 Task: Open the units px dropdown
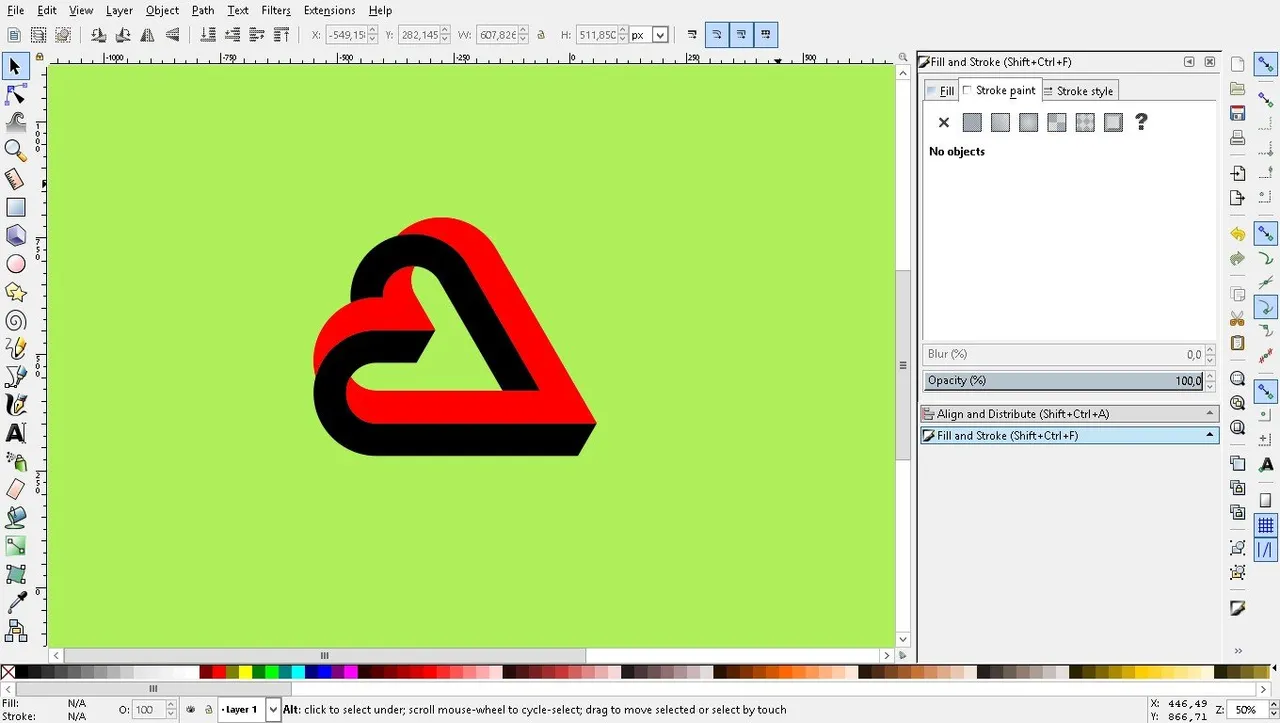pos(660,35)
